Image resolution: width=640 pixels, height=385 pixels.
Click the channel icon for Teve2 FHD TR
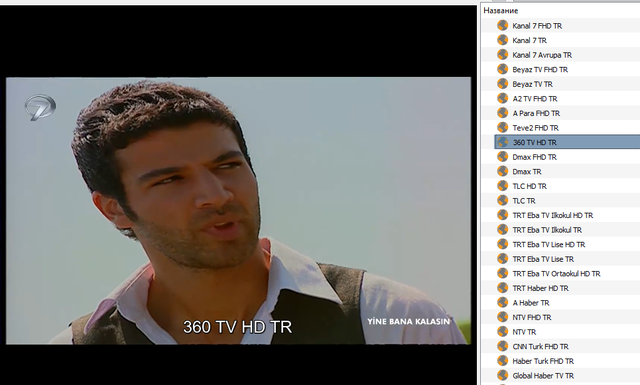[502, 127]
